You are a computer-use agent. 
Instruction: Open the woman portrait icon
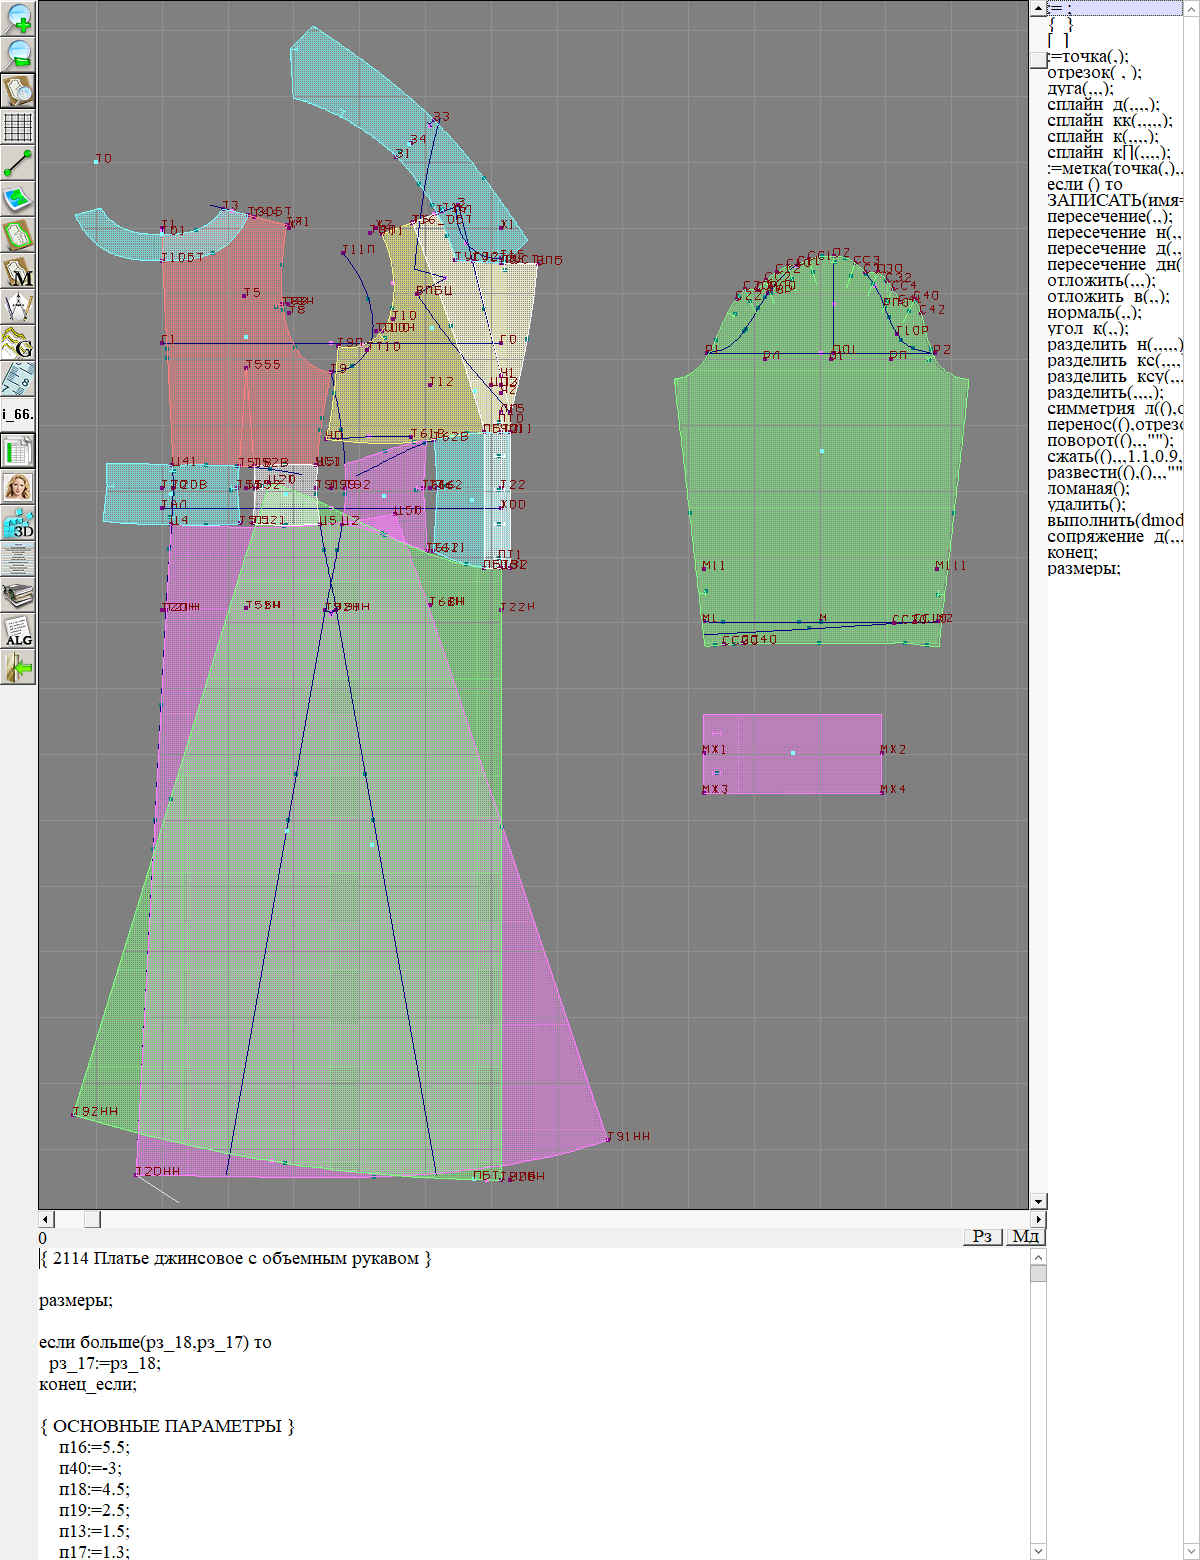(18, 487)
